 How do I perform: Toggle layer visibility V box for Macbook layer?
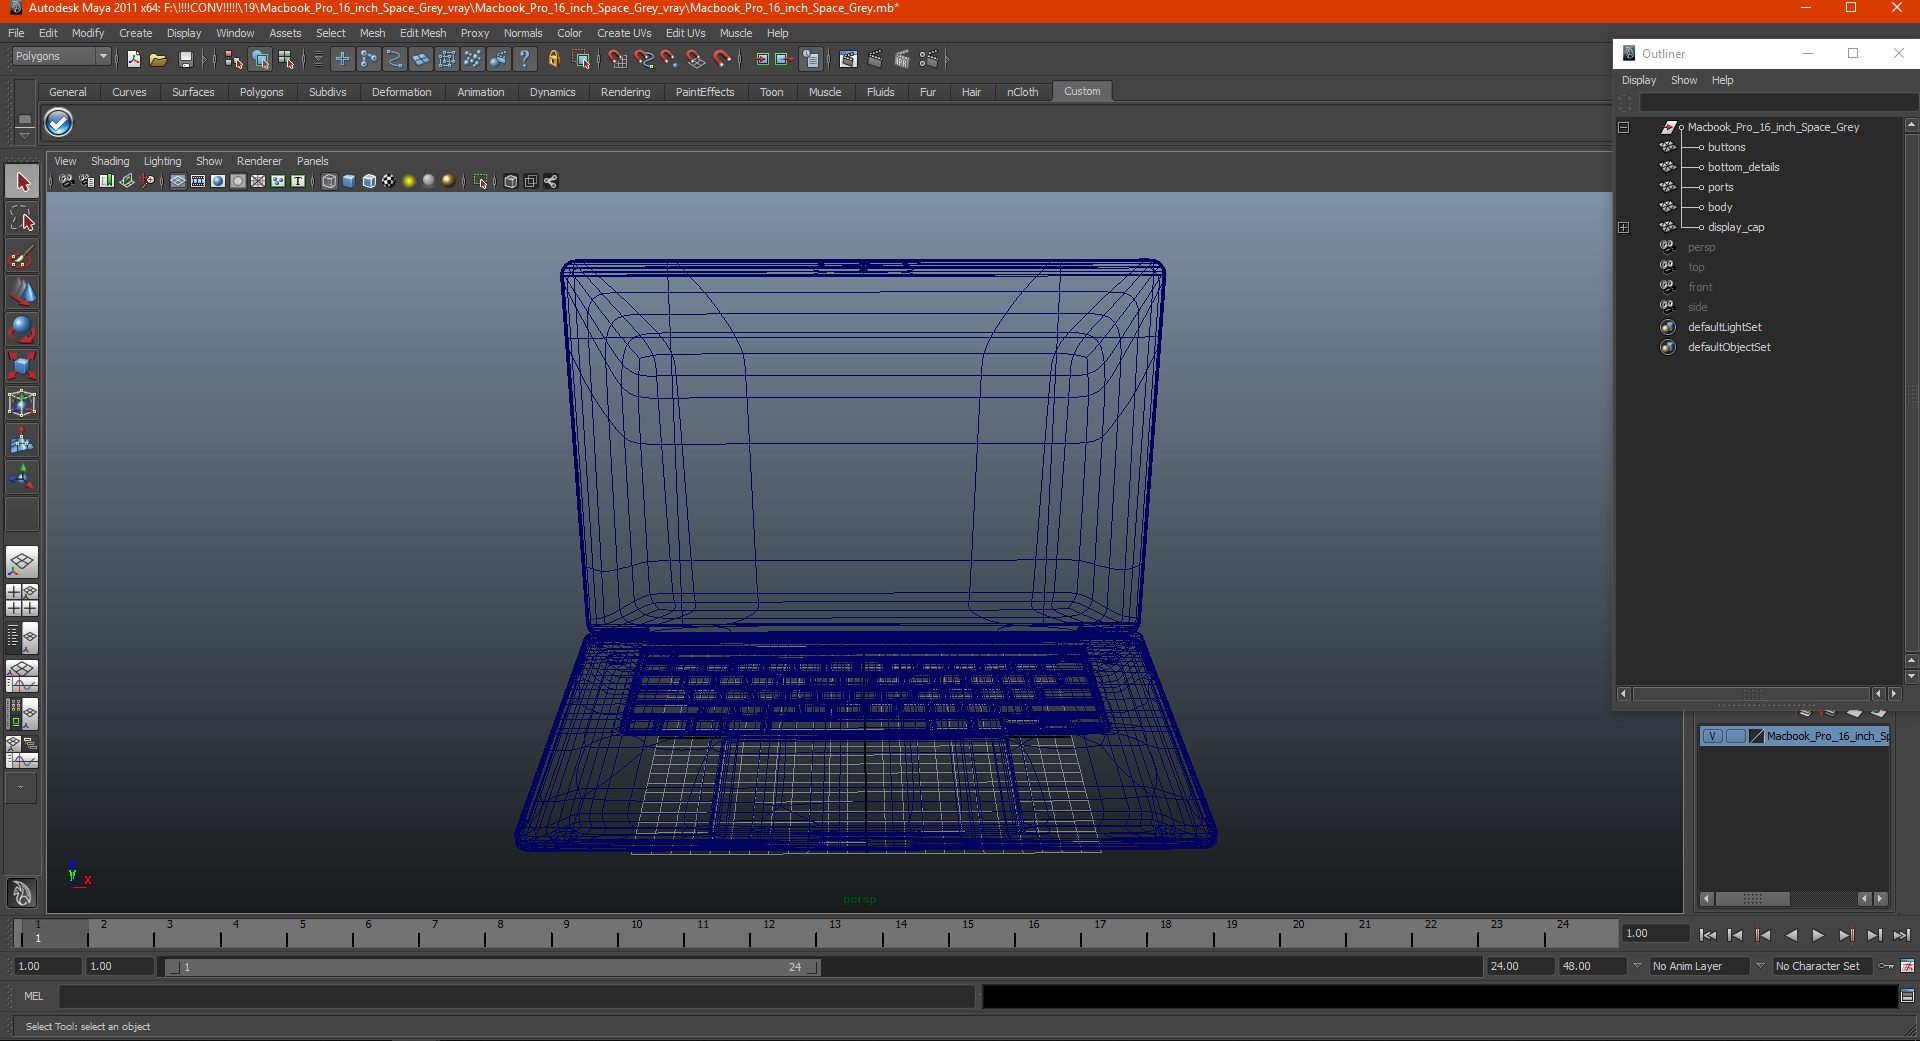[x=1712, y=736]
